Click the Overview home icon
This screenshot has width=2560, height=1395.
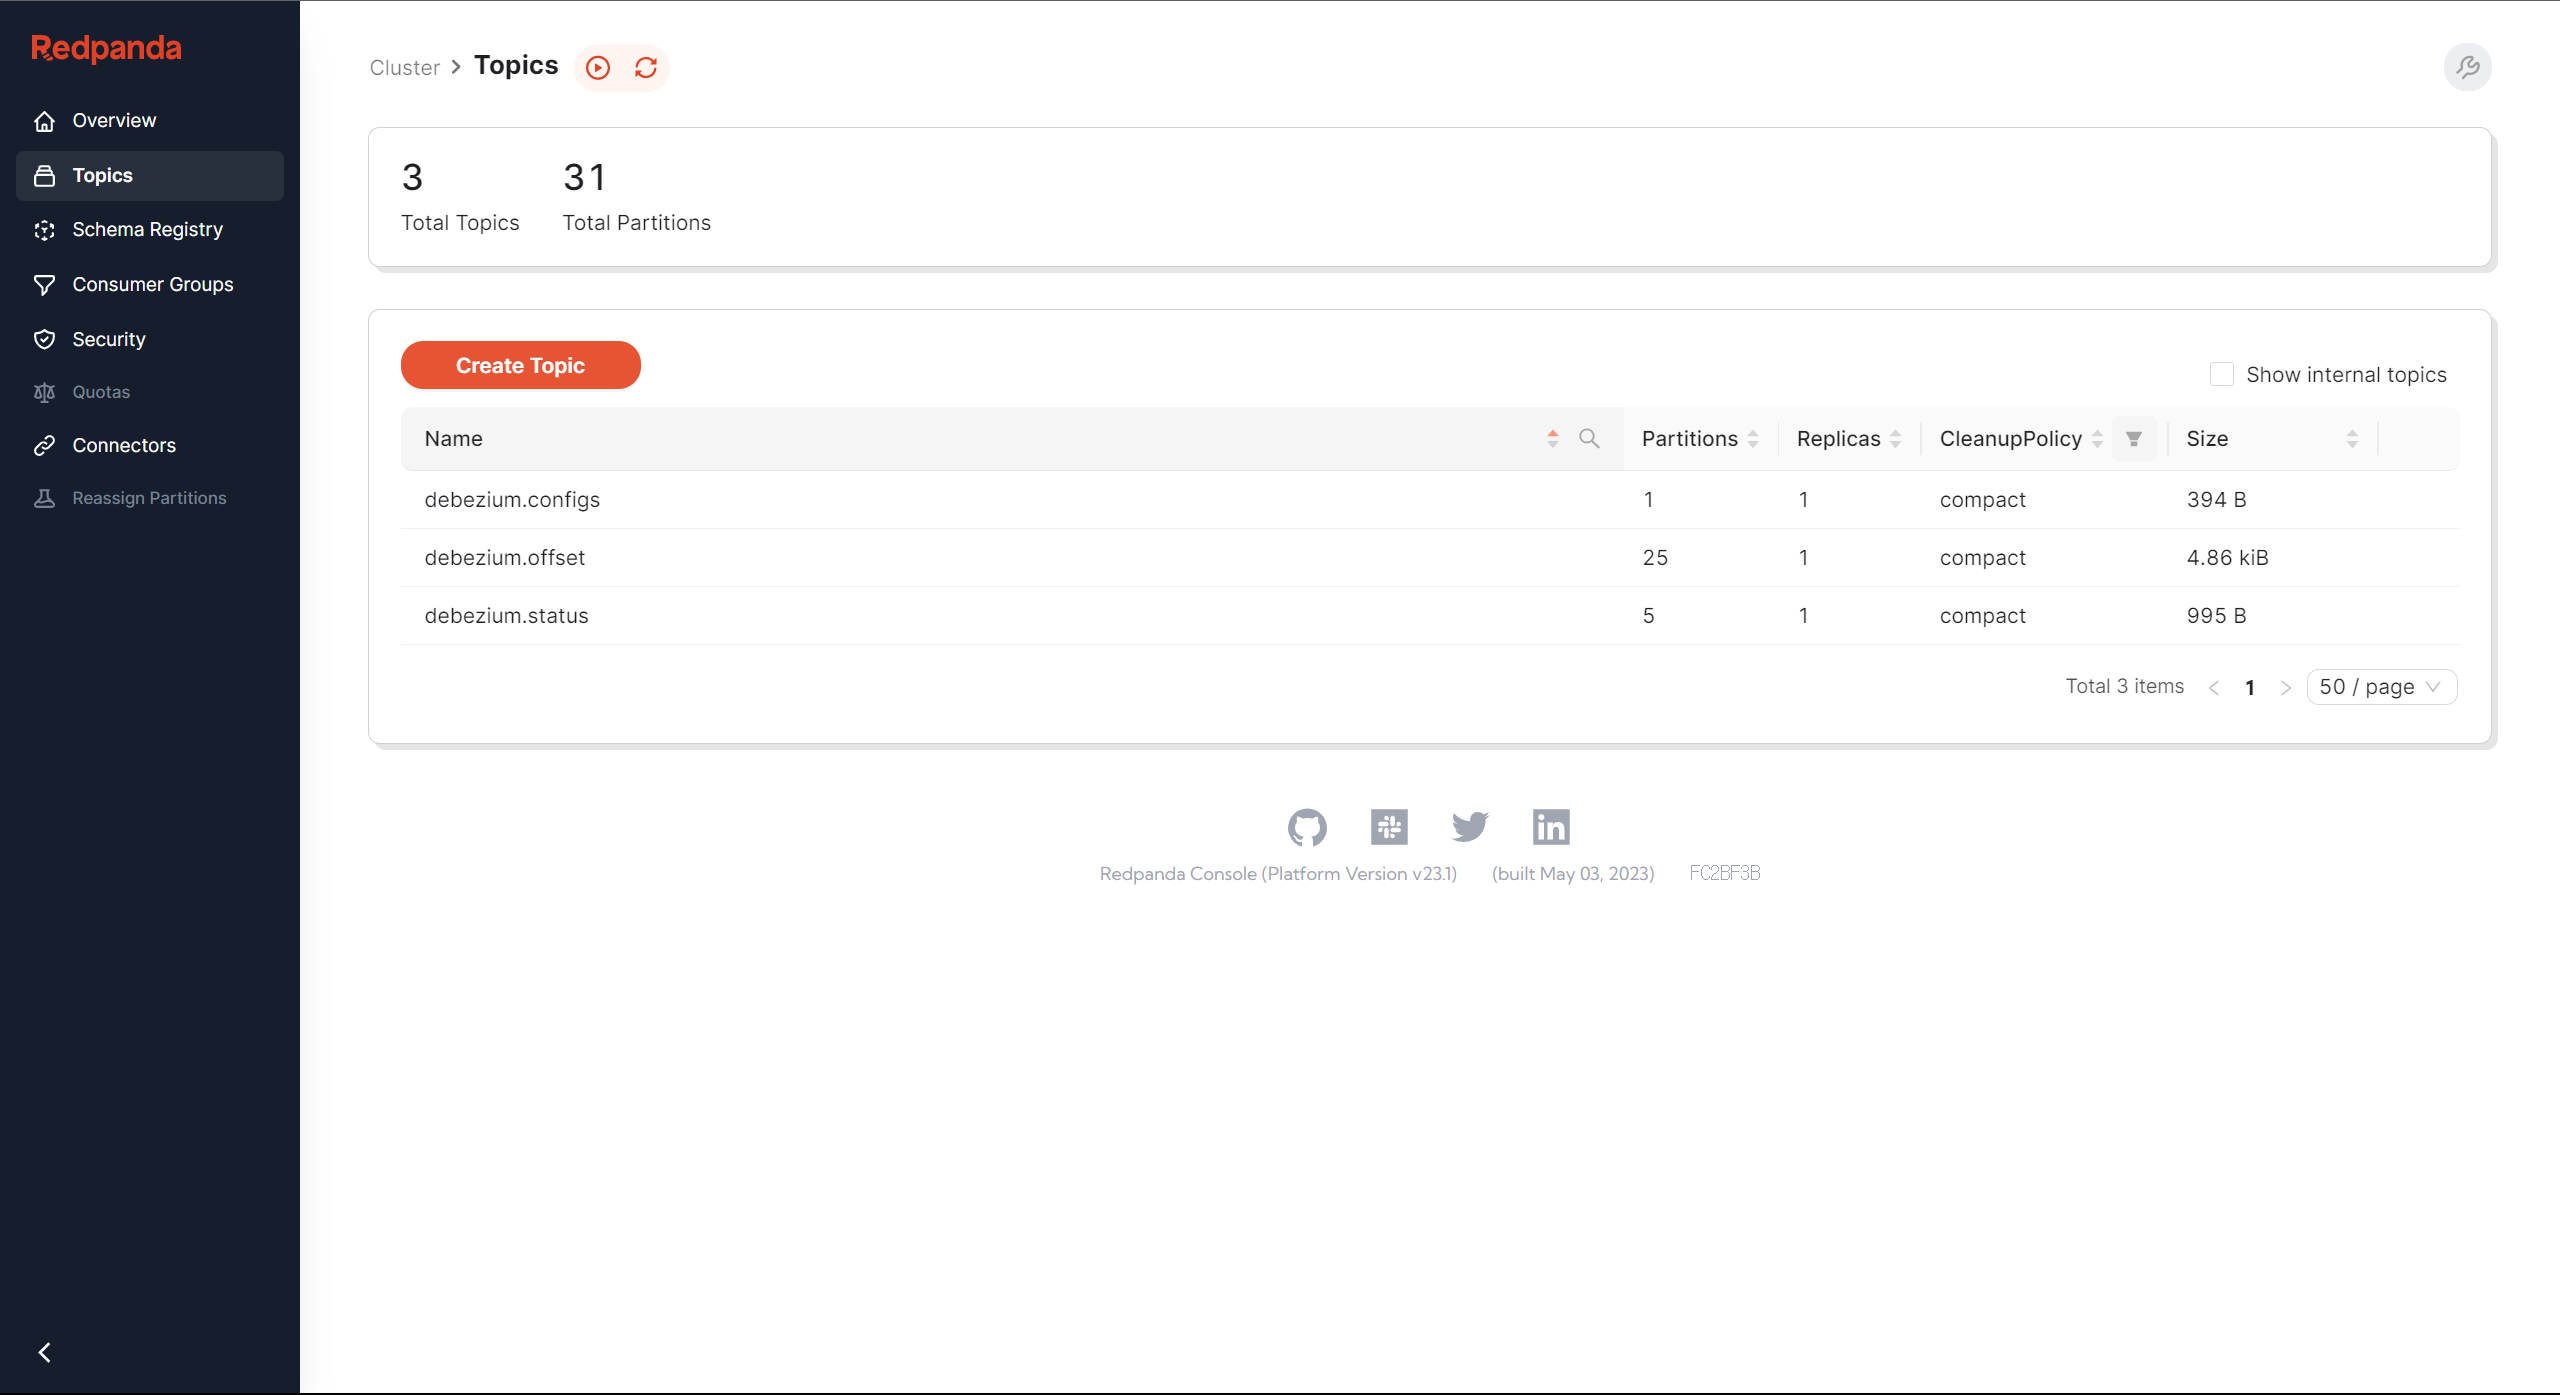(44, 121)
